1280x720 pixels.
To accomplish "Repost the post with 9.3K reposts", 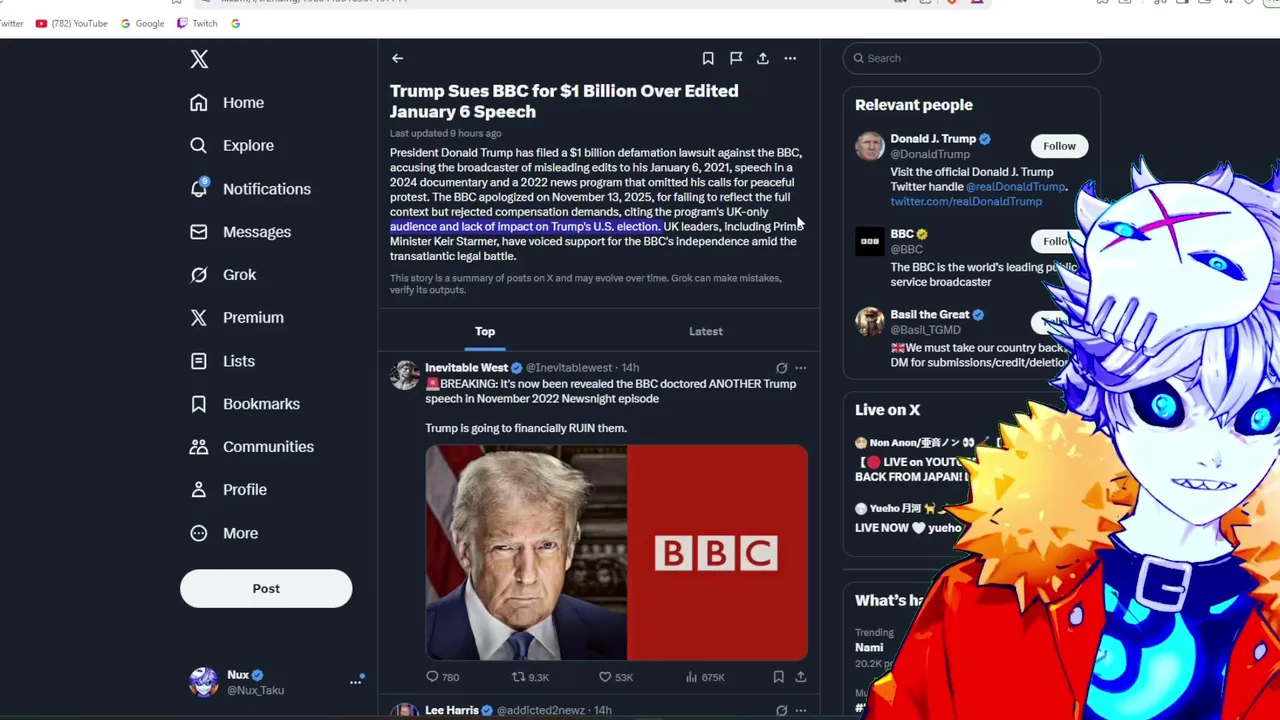I will point(530,677).
